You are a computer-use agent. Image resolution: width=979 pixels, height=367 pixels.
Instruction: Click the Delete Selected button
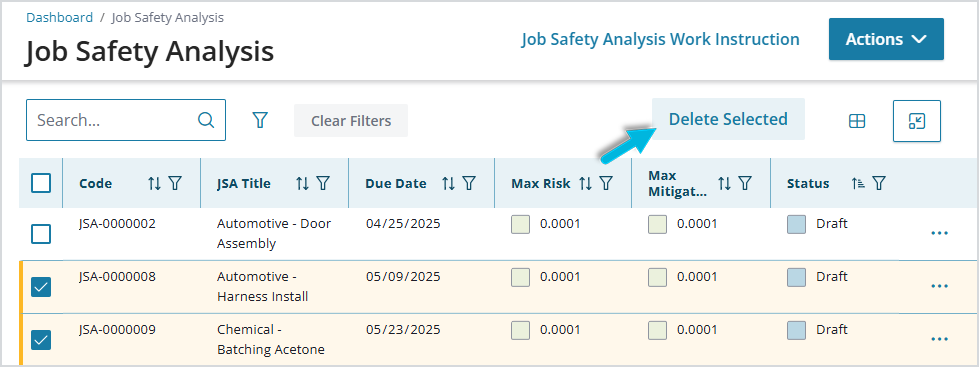click(728, 119)
